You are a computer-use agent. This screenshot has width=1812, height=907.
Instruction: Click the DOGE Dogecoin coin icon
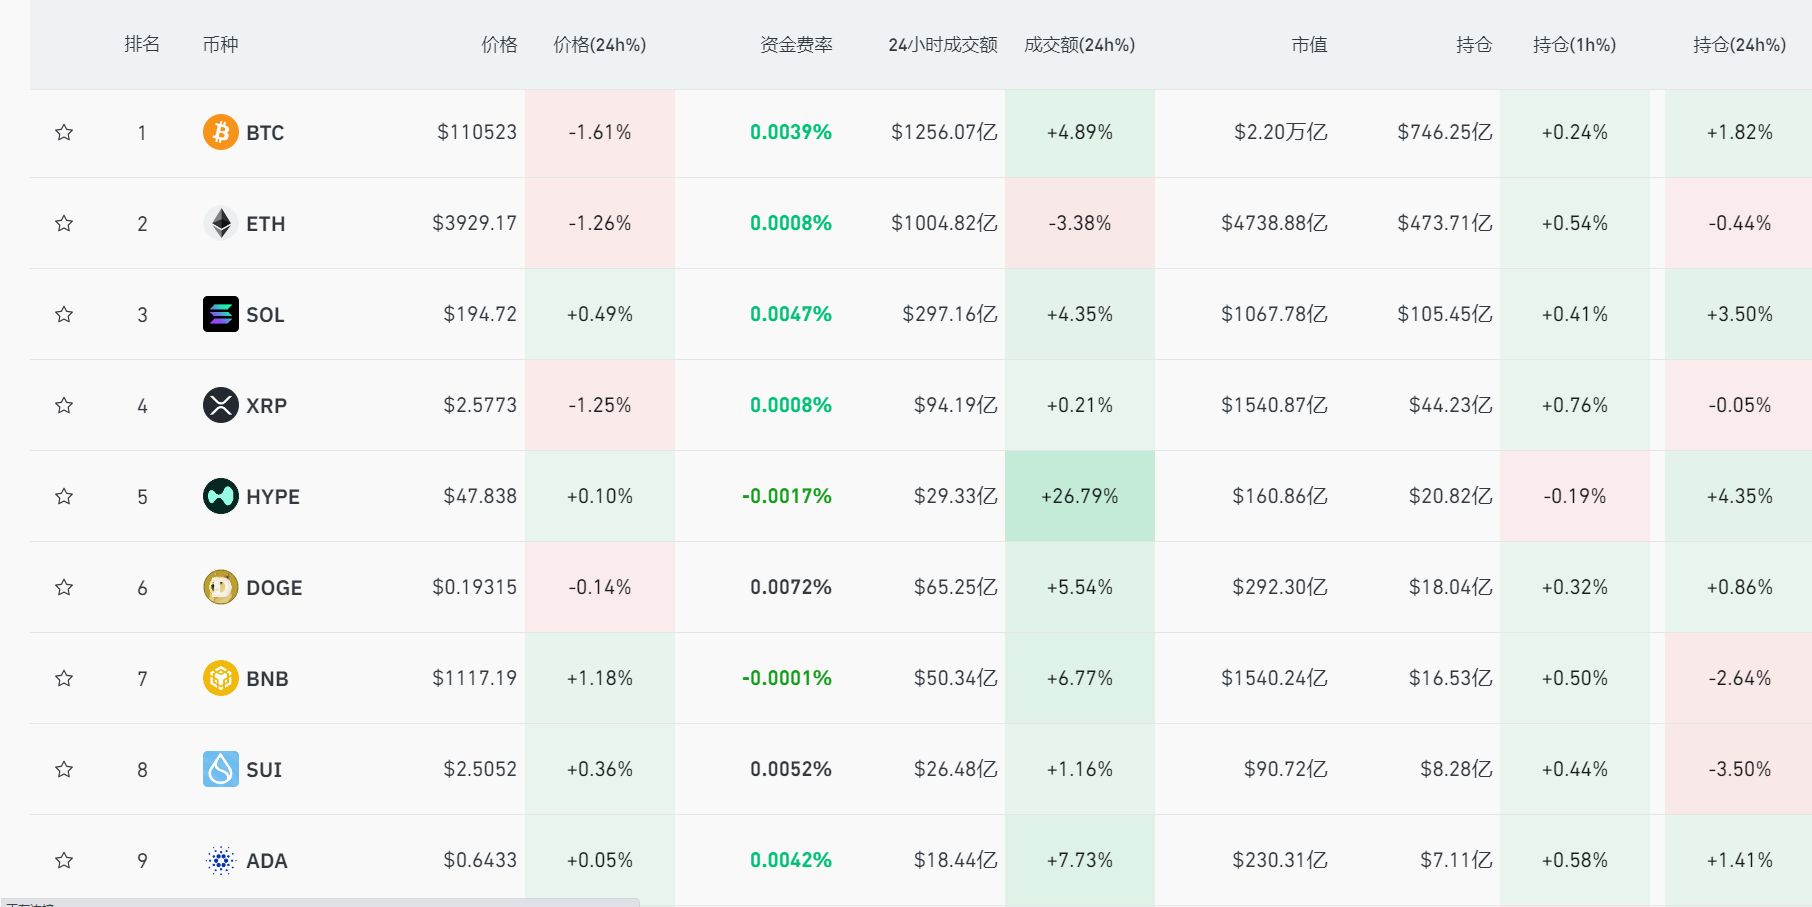click(220, 587)
